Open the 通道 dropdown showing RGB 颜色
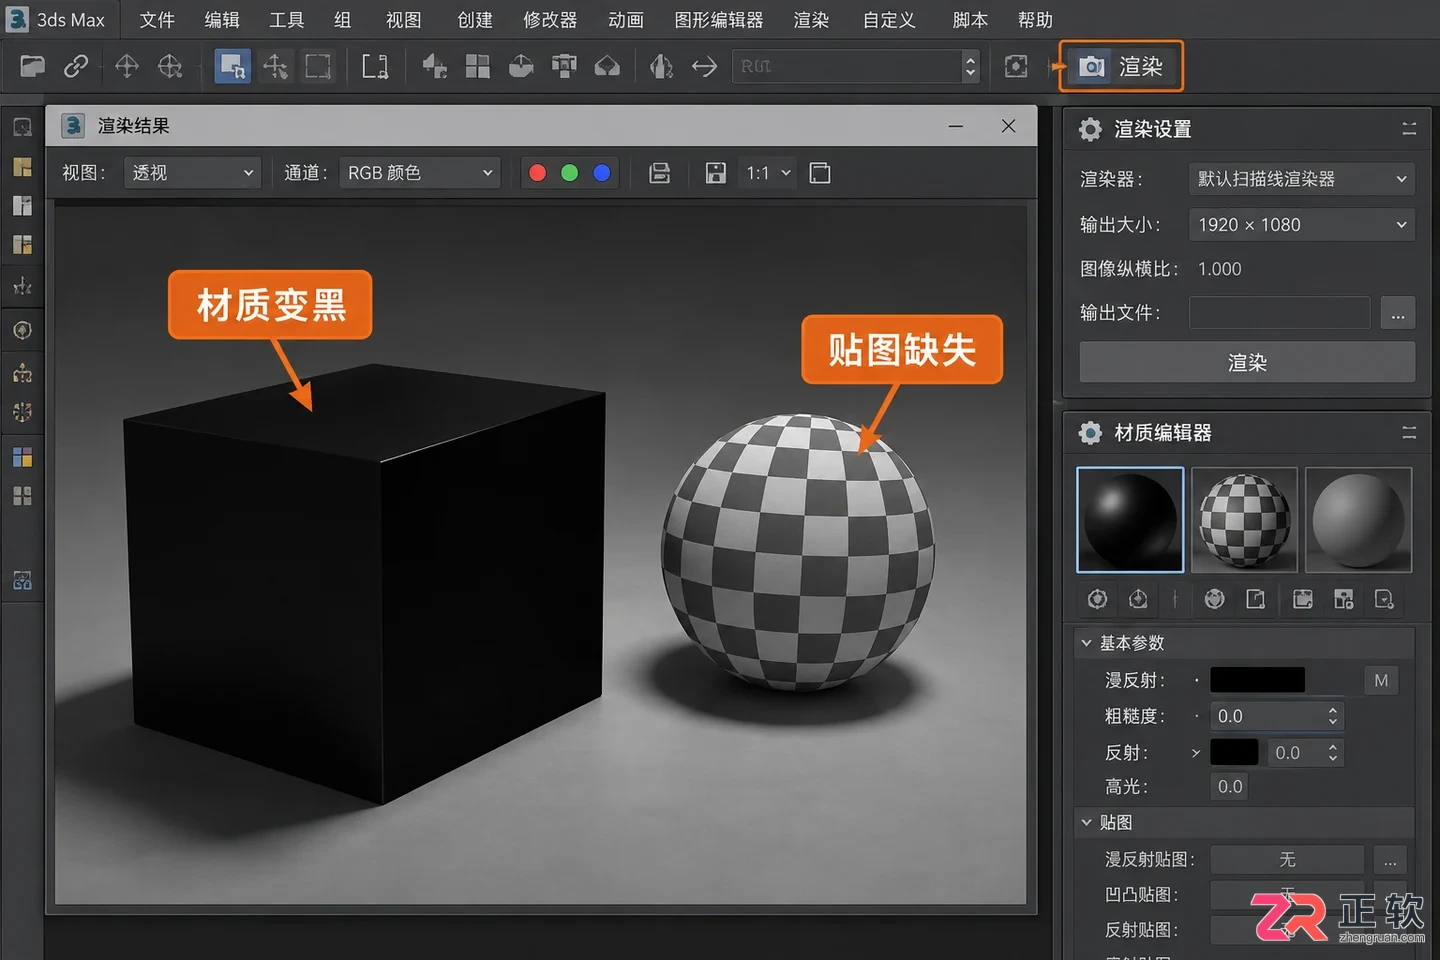The width and height of the screenshot is (1440, 960). (420, 173)
